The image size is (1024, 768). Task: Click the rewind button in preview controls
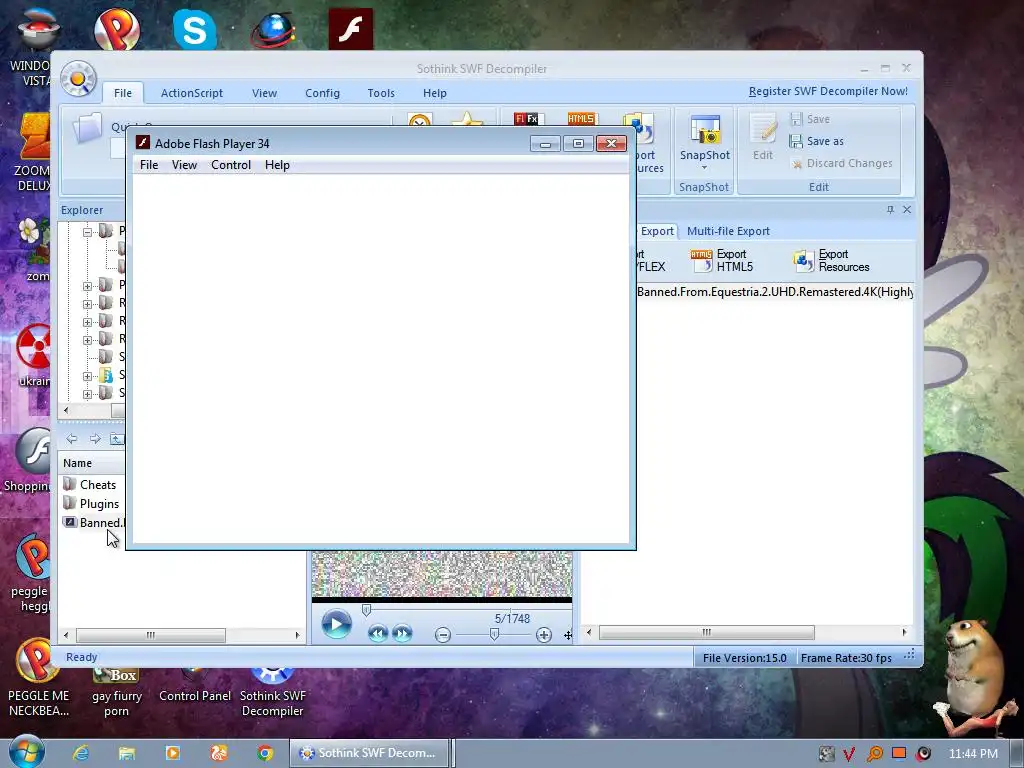click(377, 633)
